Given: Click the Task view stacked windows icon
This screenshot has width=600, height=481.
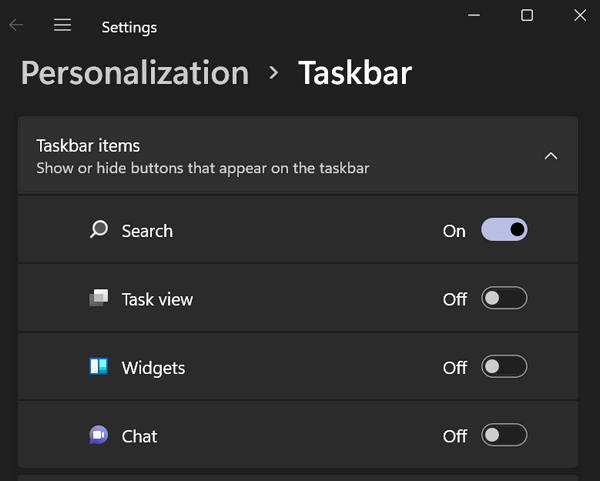Looking at the screenshot, I should pyautogui.click(x=99, y=298).
